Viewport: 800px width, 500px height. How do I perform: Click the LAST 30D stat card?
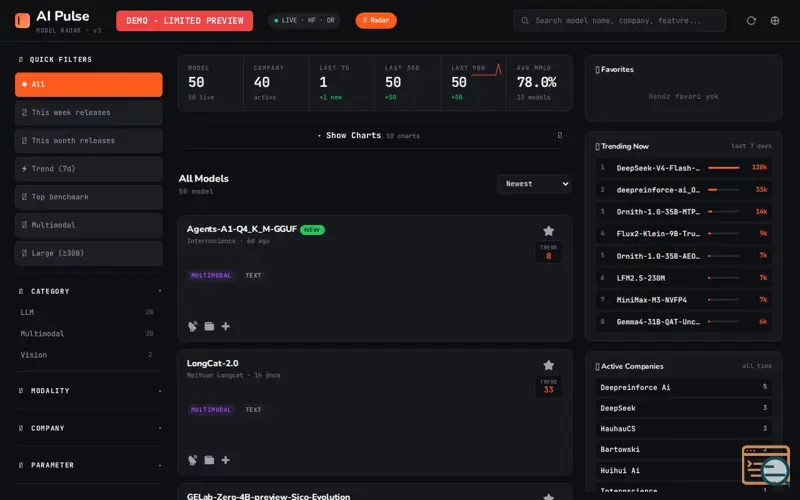pos(408,83)
